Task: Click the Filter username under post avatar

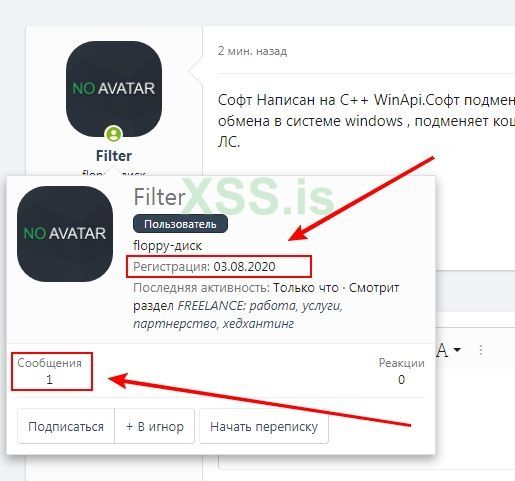Action: point(114,156)
